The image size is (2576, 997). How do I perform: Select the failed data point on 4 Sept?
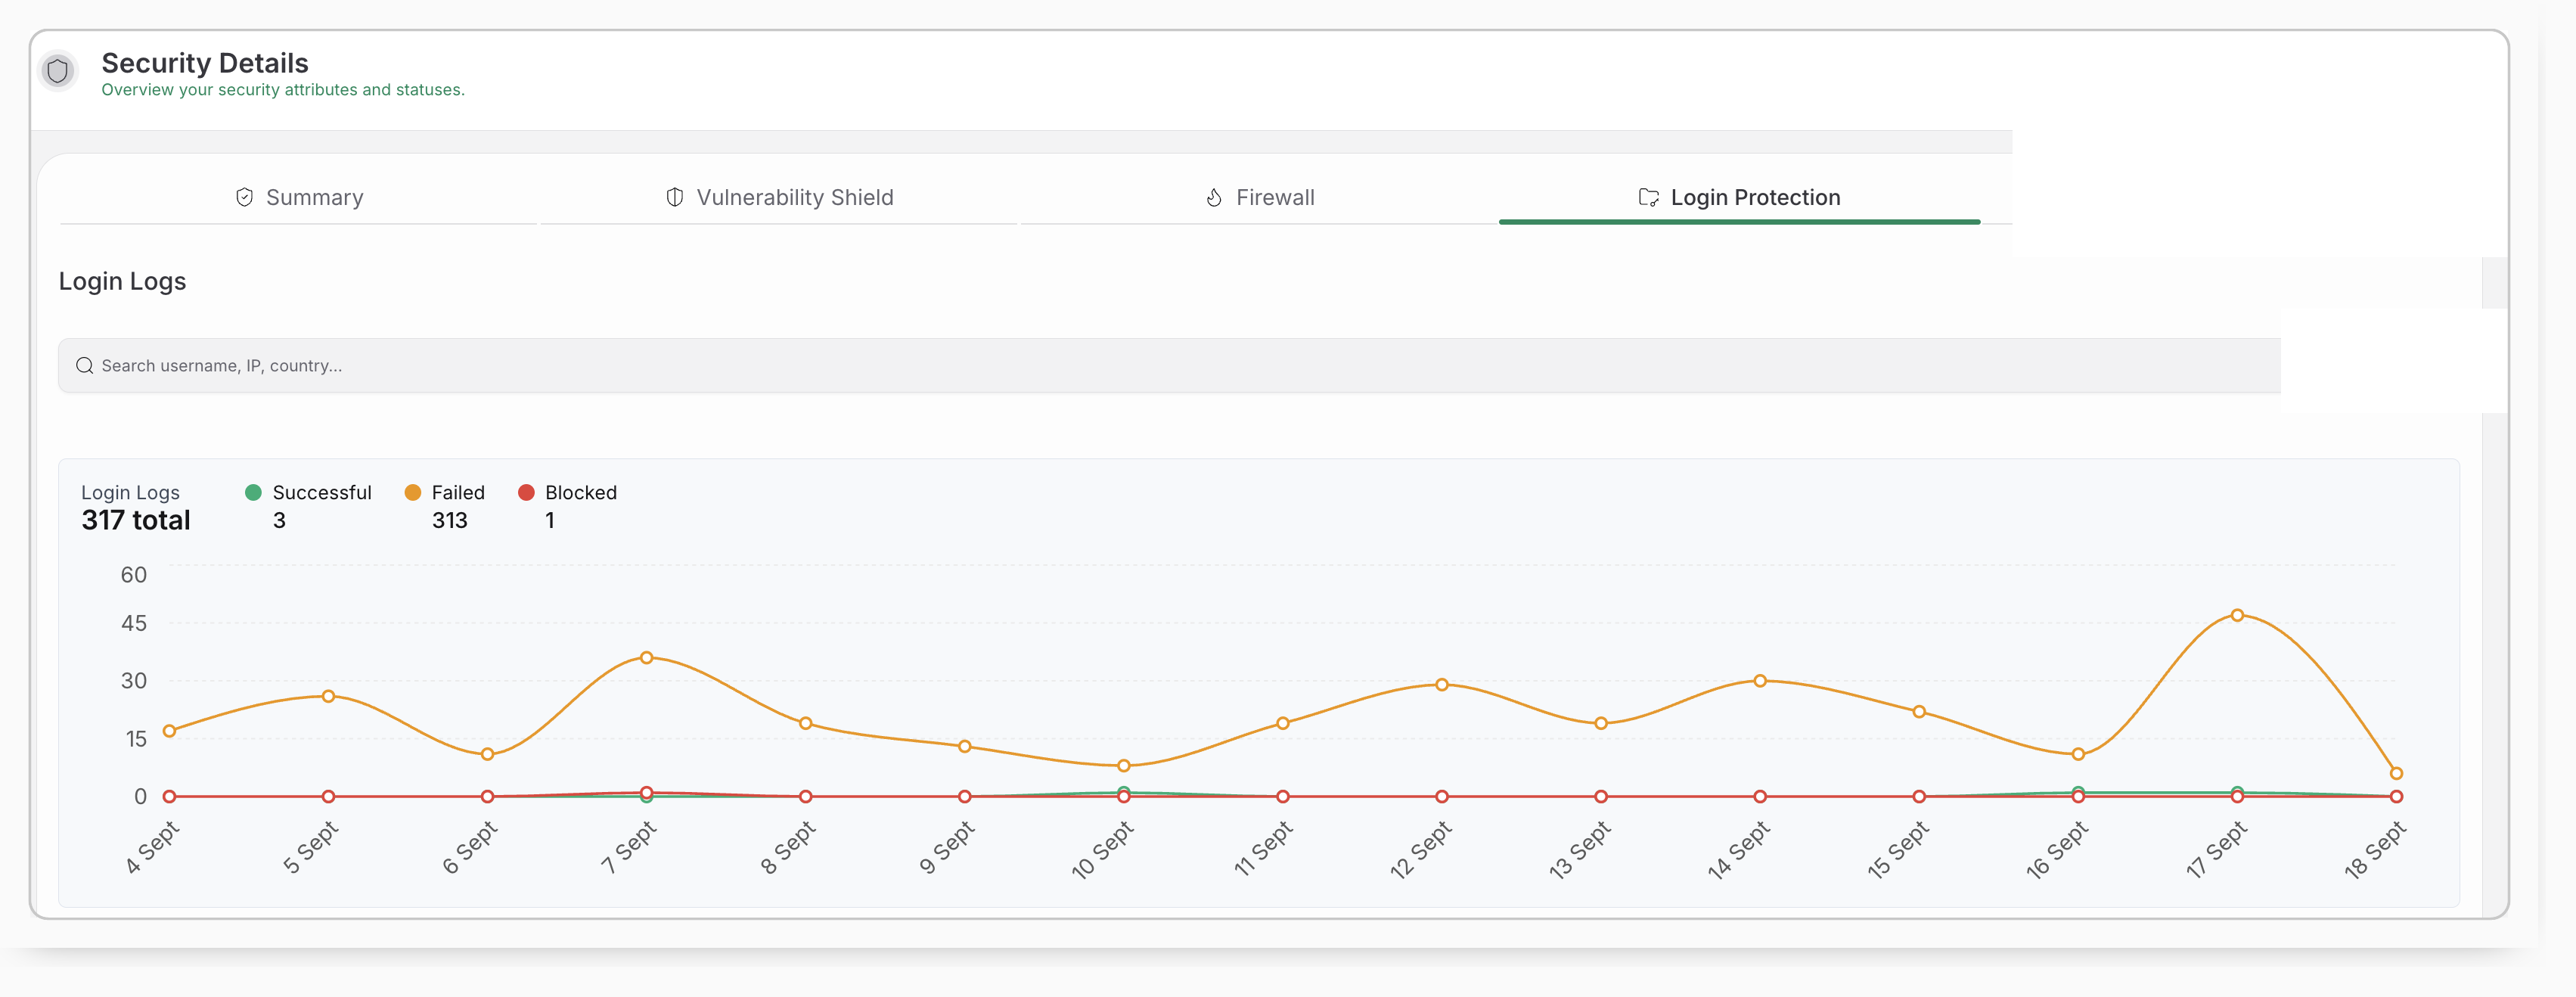pyautogui.click(x=170, y=731)
